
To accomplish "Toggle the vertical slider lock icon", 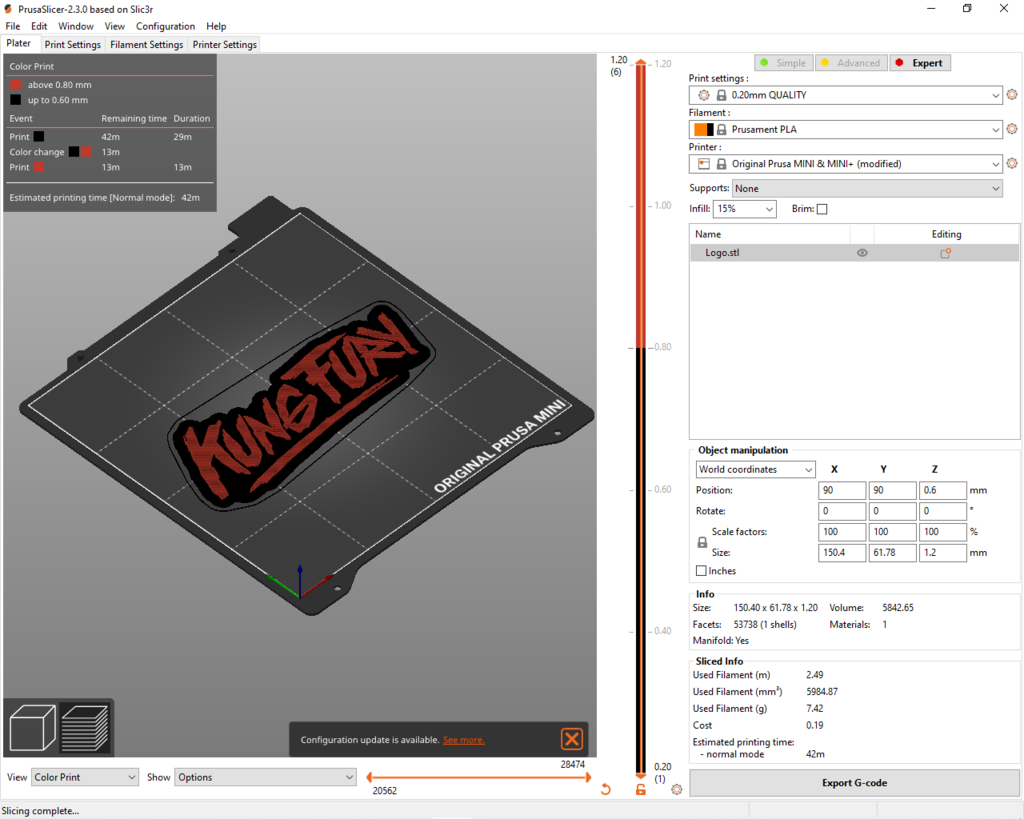I will coord(641,789).
